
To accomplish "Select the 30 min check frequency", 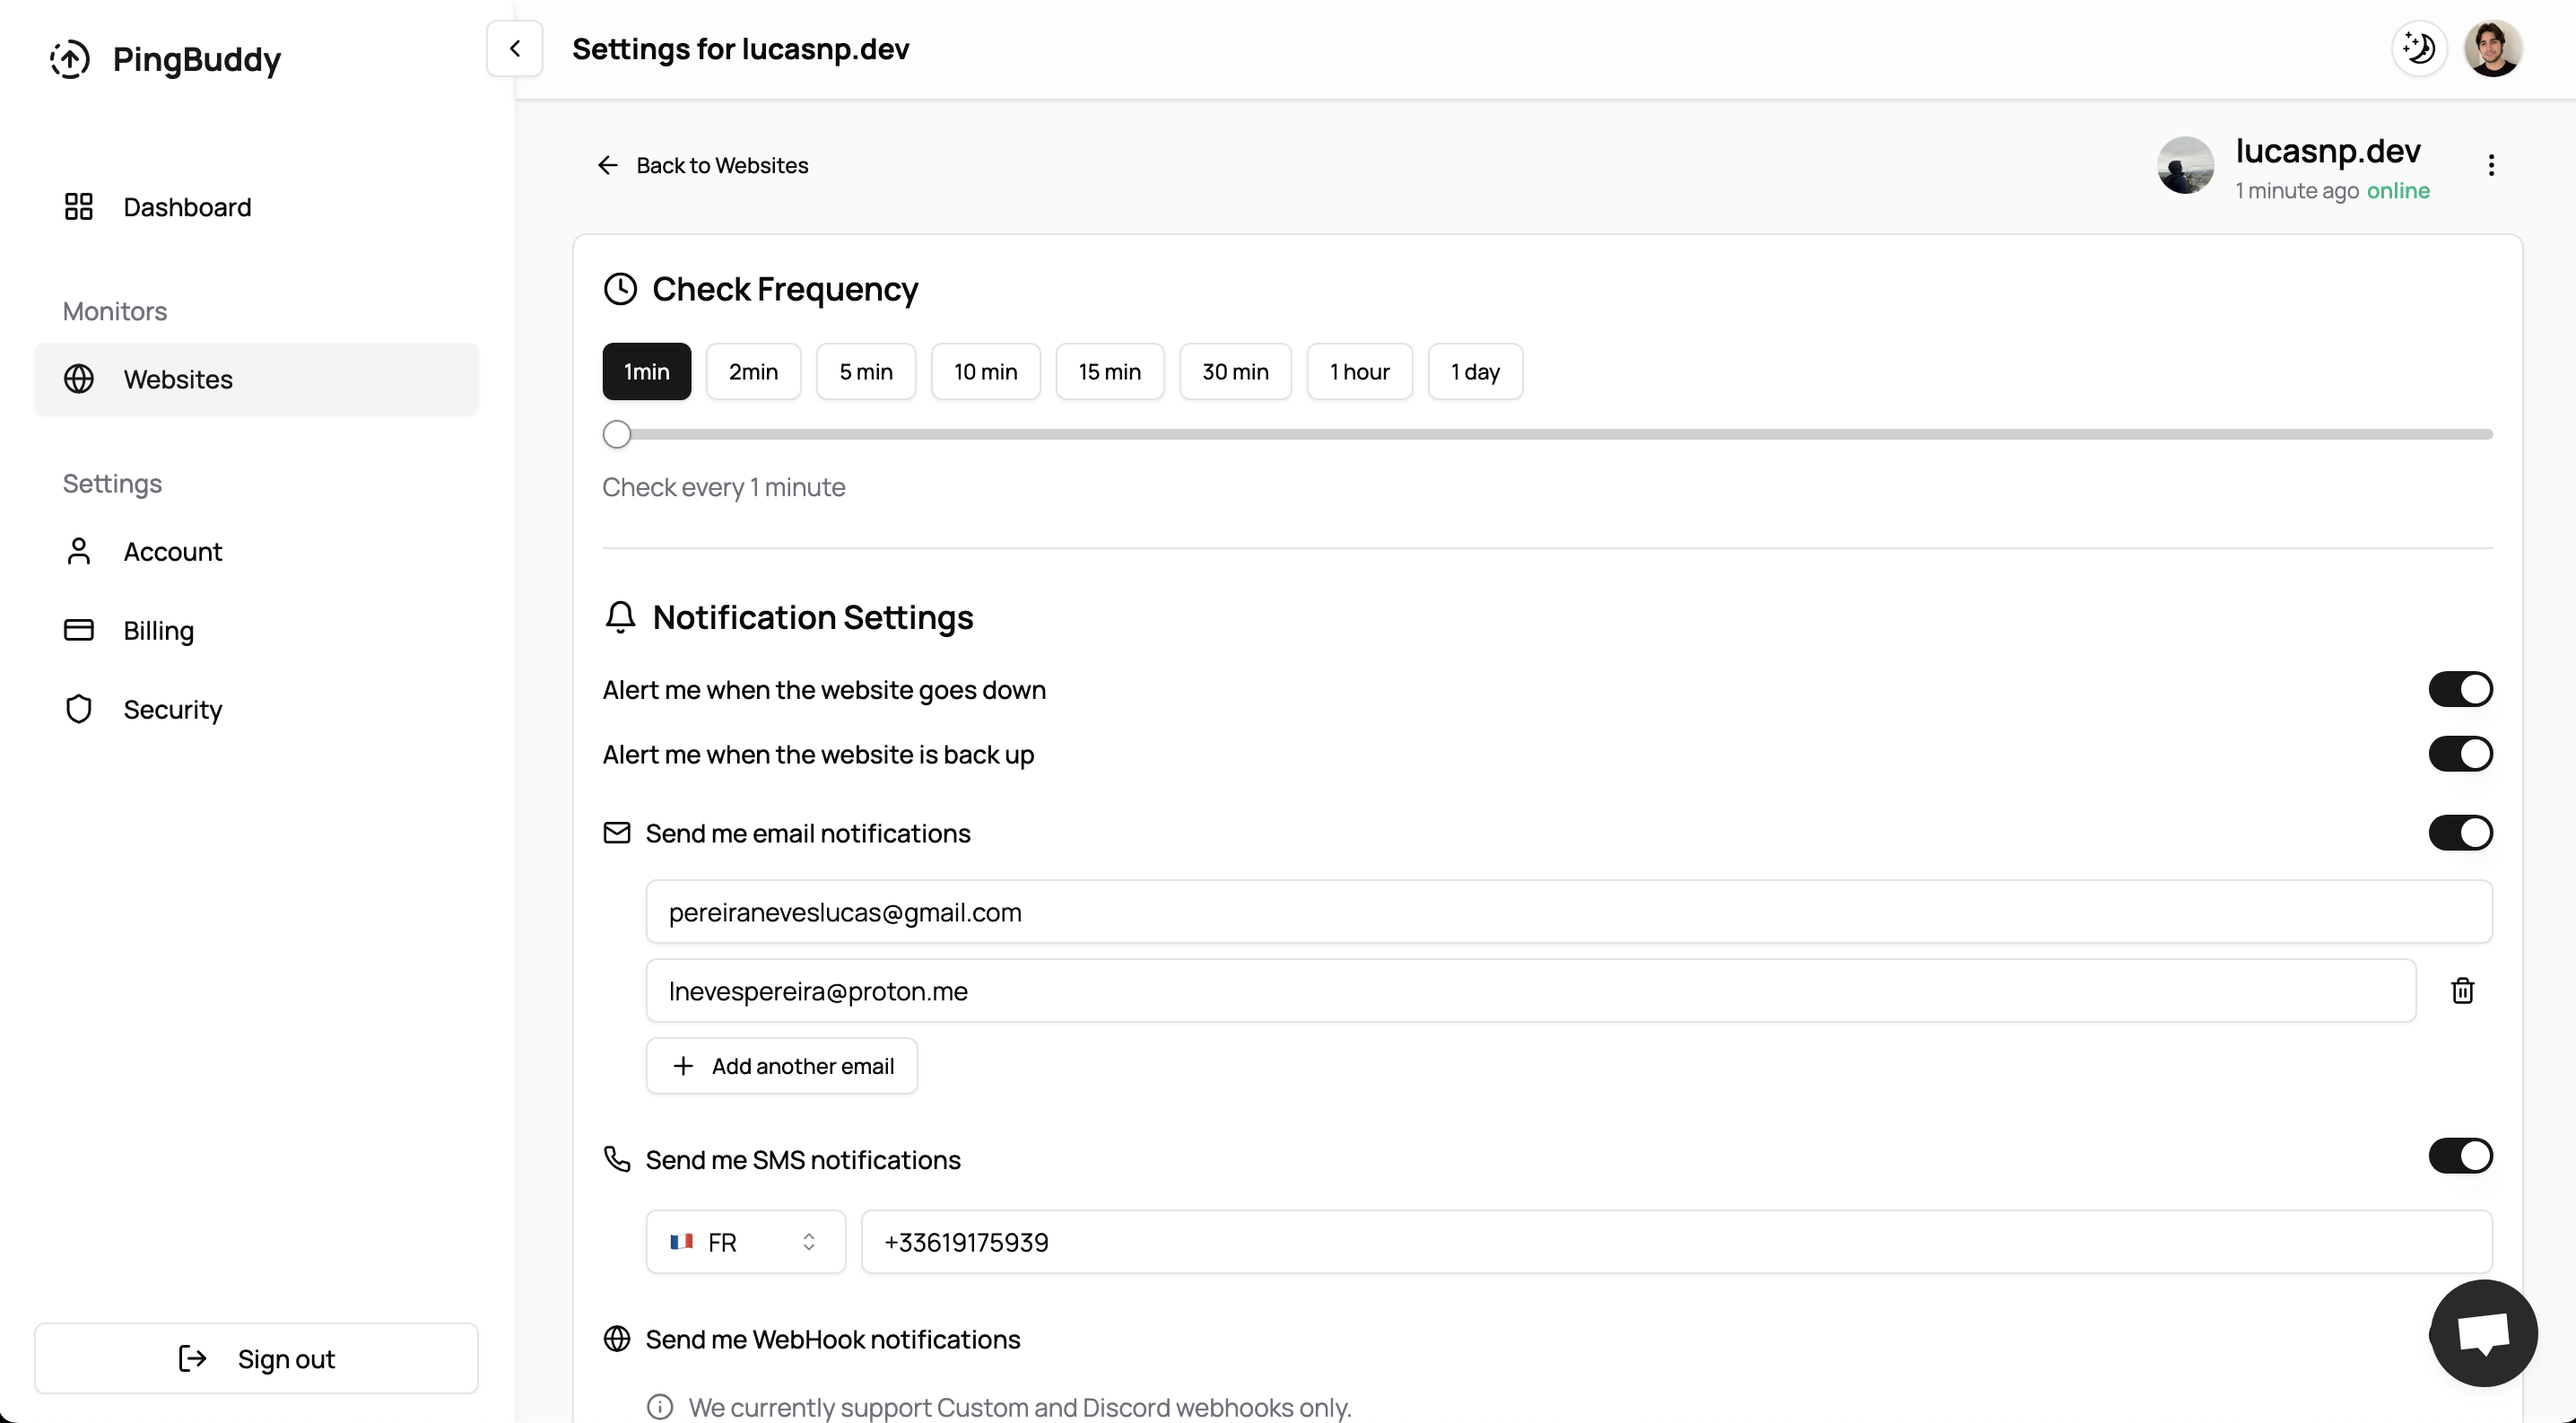I will (x=1236, y=372).
